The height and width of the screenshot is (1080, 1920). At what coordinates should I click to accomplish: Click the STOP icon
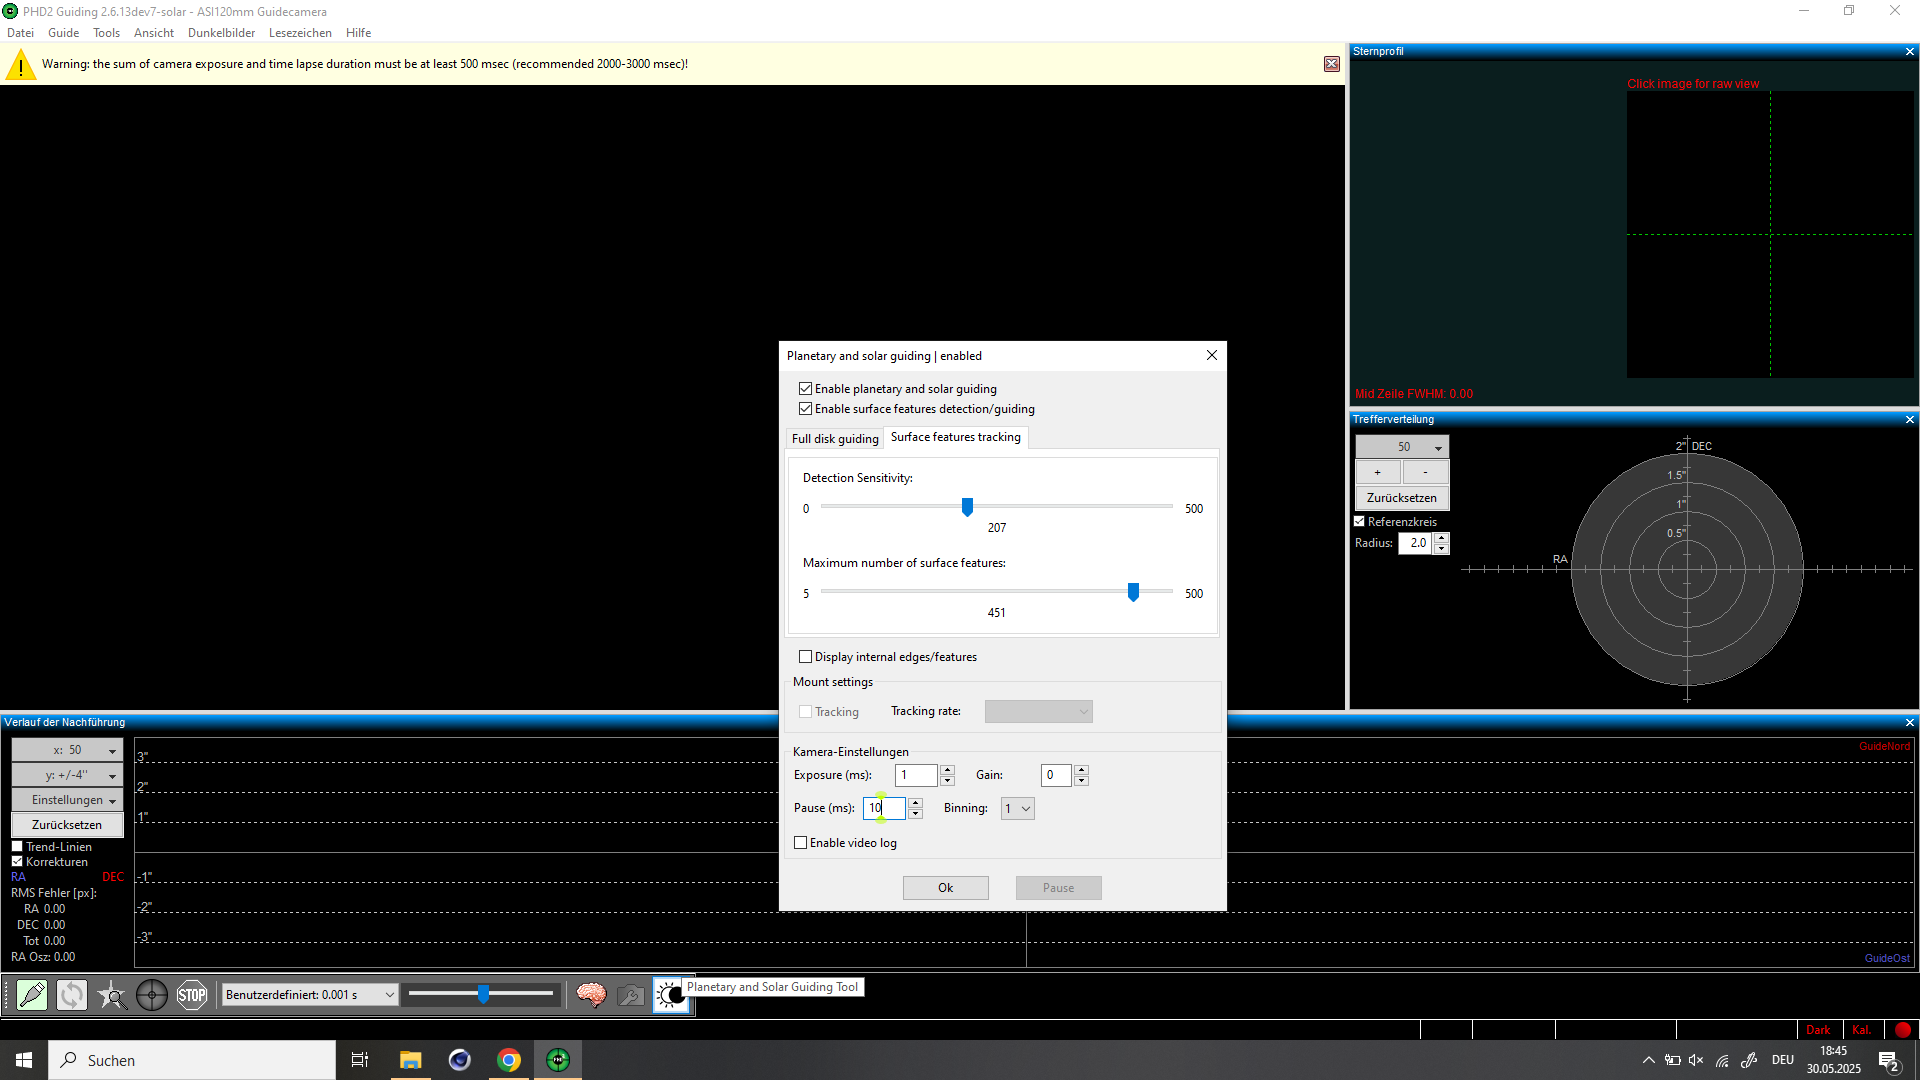[192, 995]
